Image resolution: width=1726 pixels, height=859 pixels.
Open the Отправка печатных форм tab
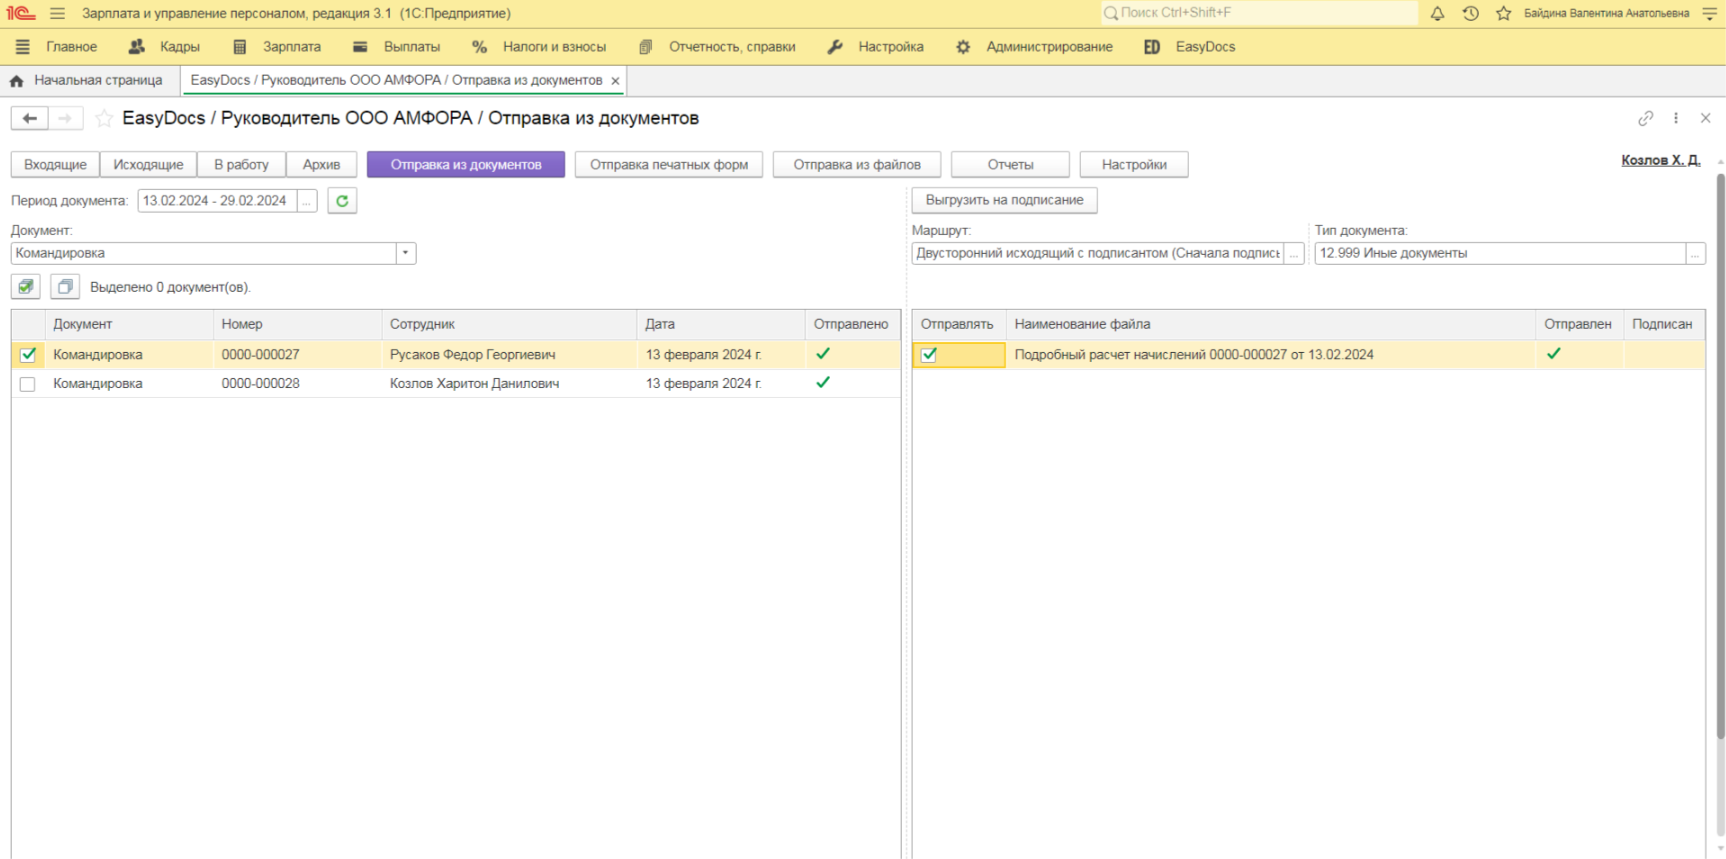coord(669,165)
